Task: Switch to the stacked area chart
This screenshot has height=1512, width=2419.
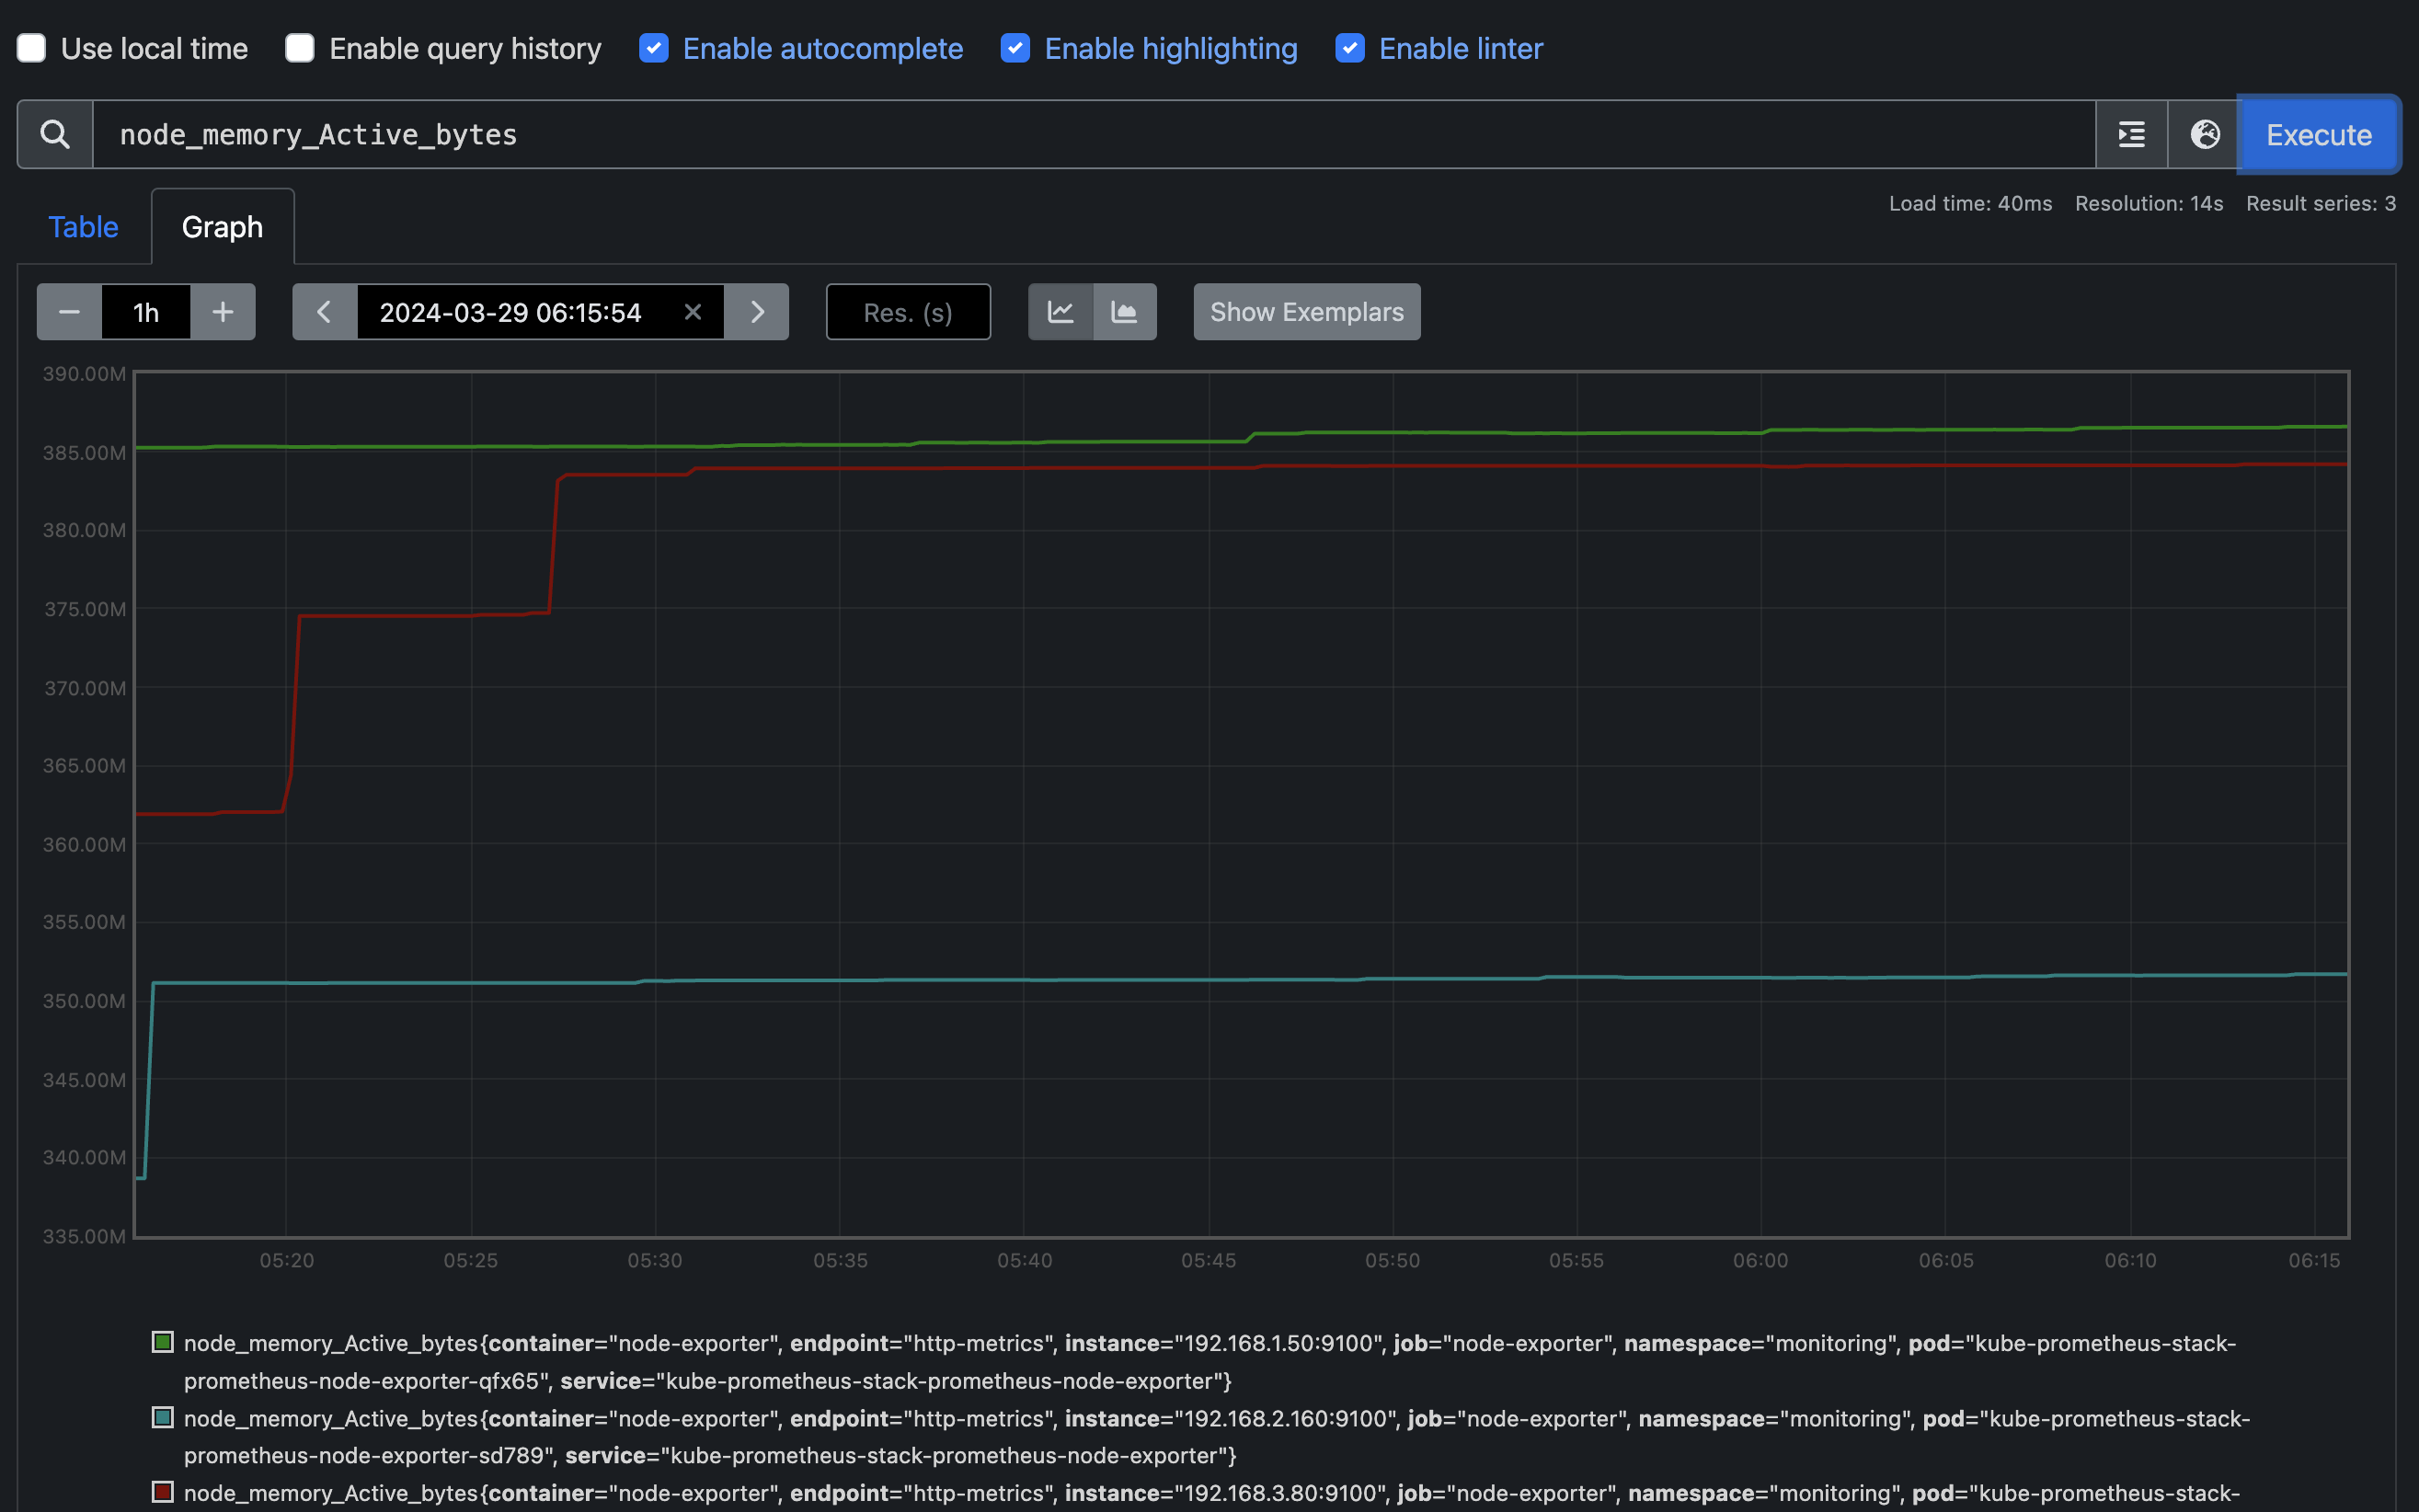Action: [1124, 312]
